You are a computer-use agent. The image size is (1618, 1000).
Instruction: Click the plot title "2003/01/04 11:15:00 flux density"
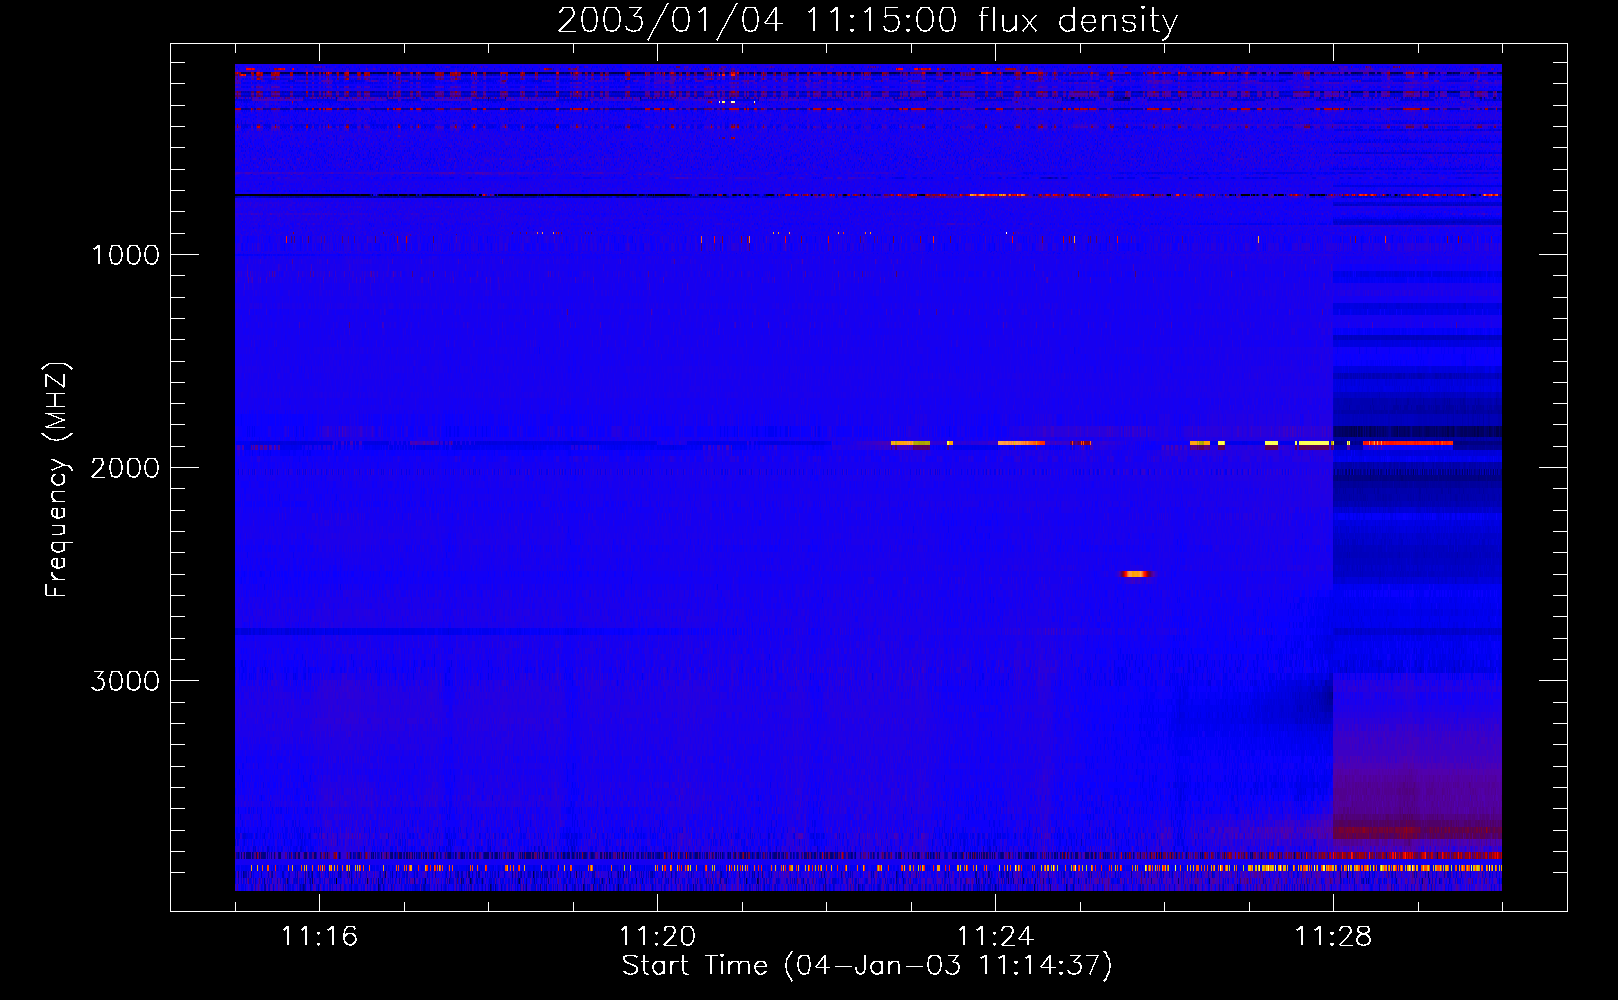coord(867,21)
